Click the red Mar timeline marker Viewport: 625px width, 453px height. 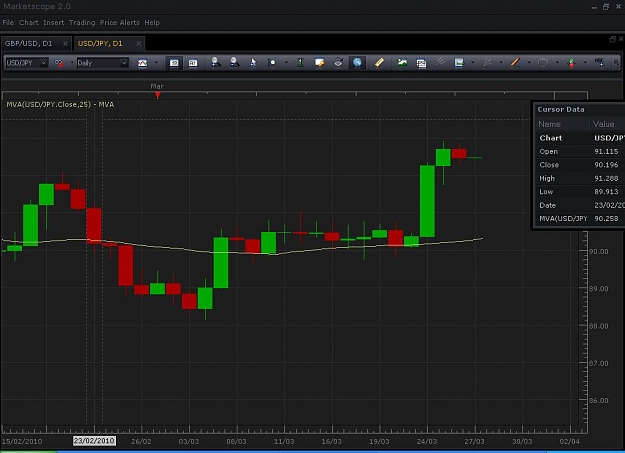(158, 95)
